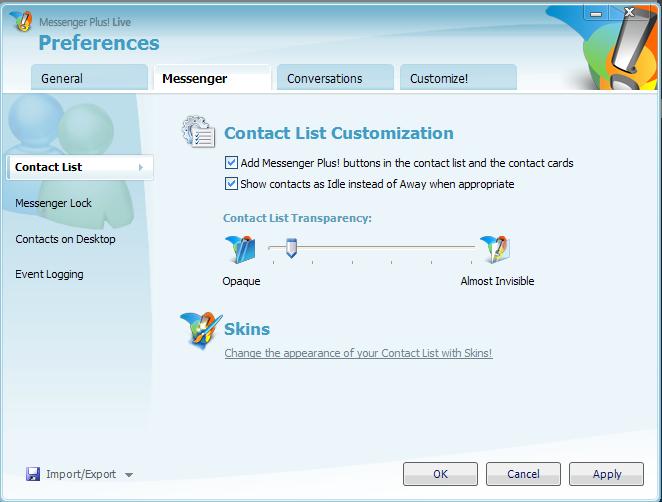Click the Opaque transparency icon
662x502 pixels.
[x=240, y=248]
